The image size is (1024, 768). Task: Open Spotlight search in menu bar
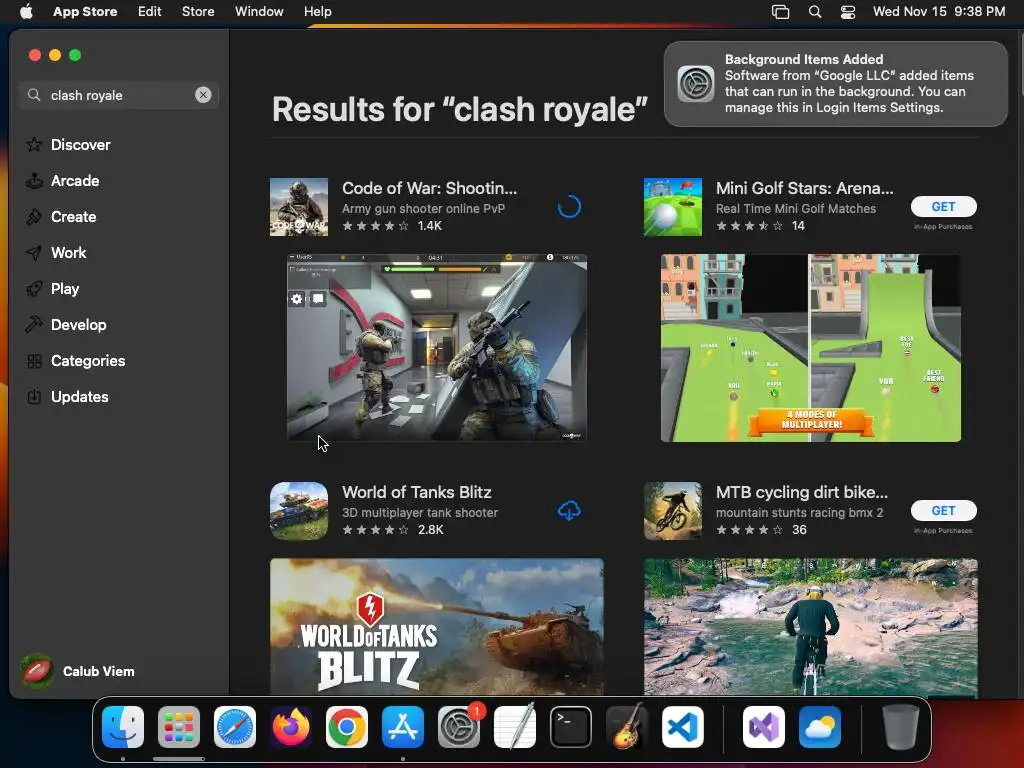(x=815, y=11)
